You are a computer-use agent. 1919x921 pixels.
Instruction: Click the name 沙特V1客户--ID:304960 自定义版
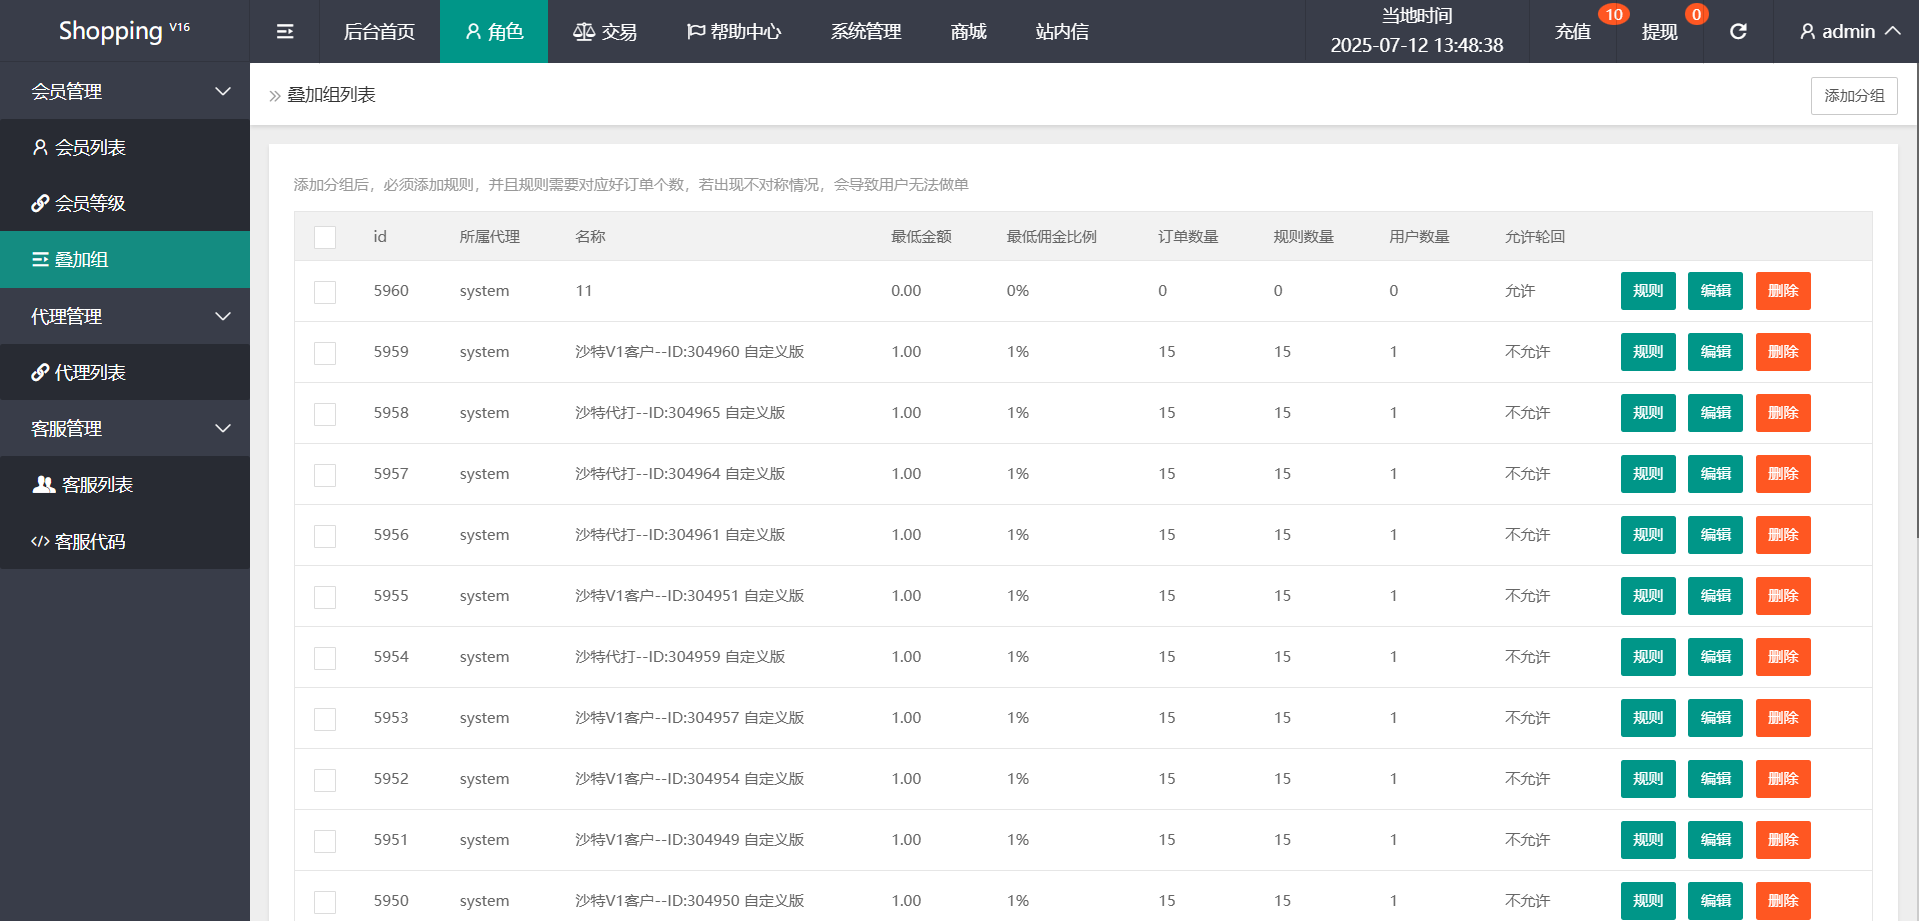pyautogui.click(x=690, y=352)
